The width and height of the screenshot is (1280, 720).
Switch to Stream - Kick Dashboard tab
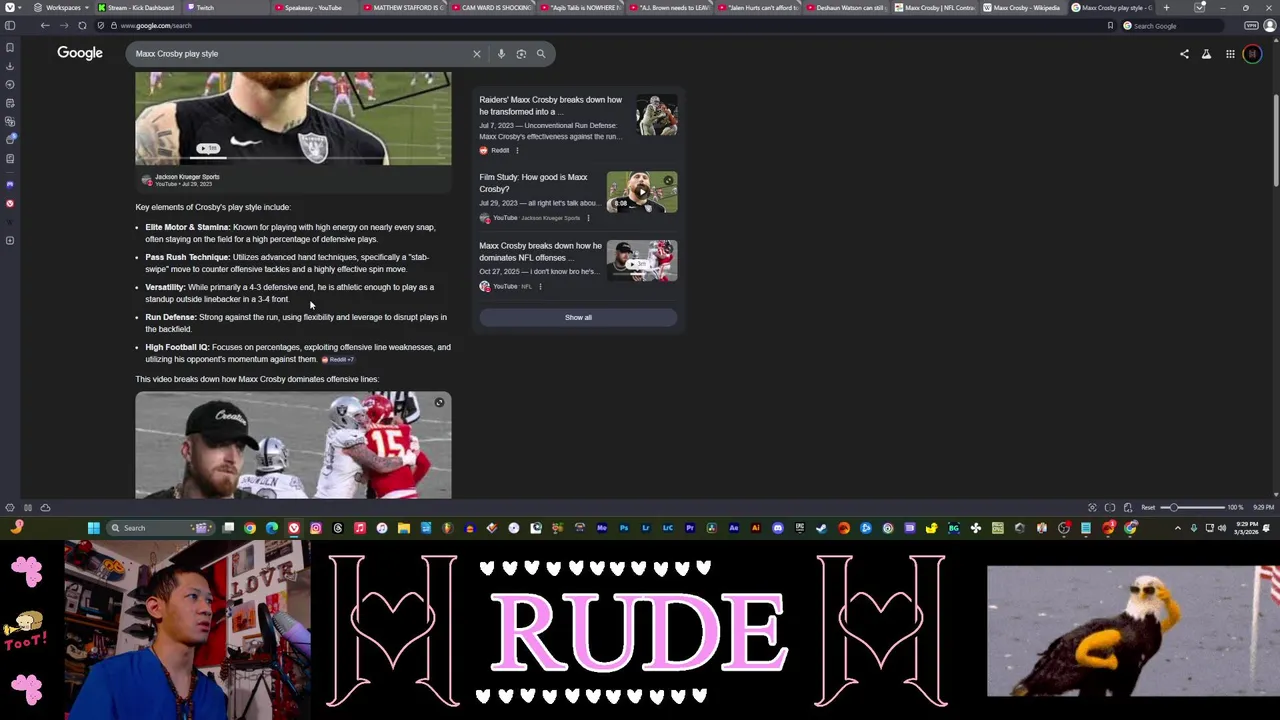coord(136,7)
